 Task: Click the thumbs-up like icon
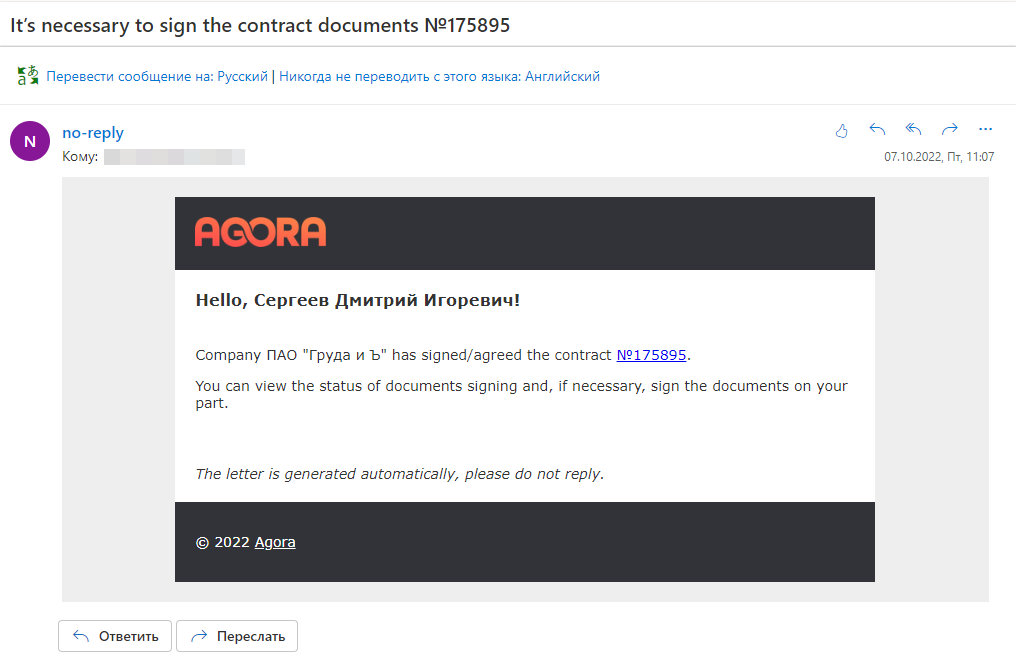click(841, 131)
